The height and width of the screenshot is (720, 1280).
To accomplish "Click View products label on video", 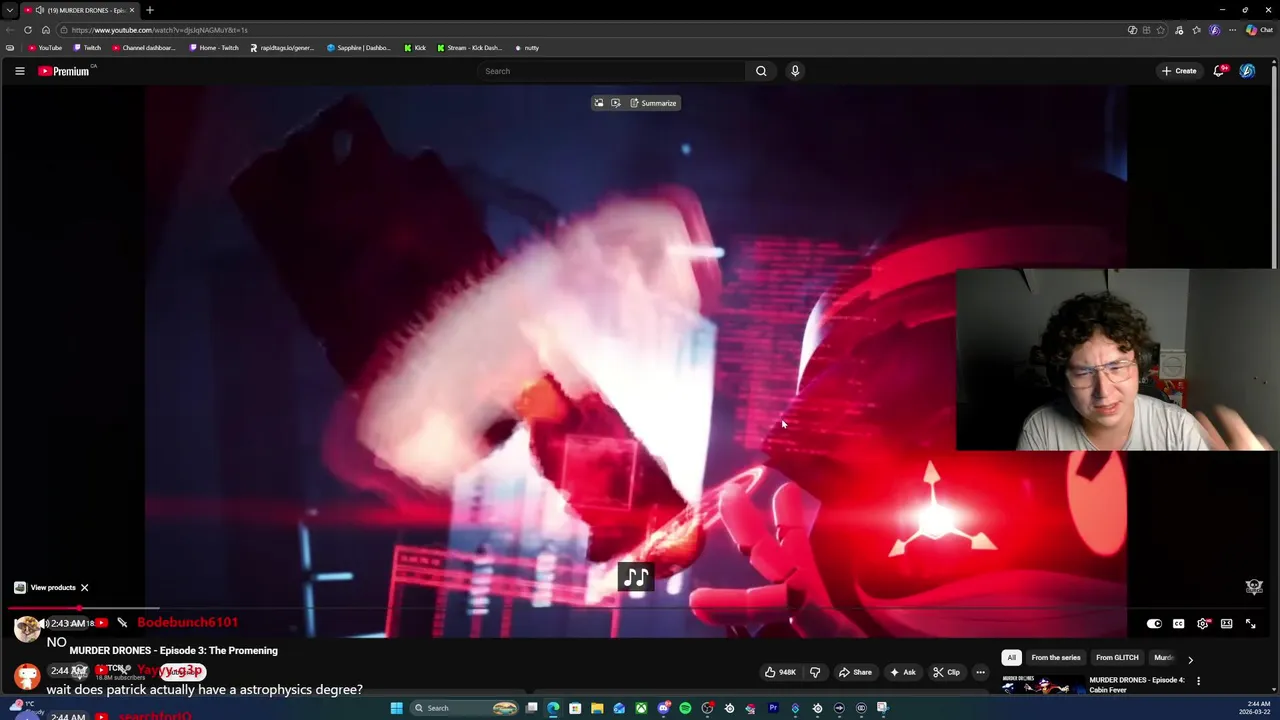I will coord(53,588).
